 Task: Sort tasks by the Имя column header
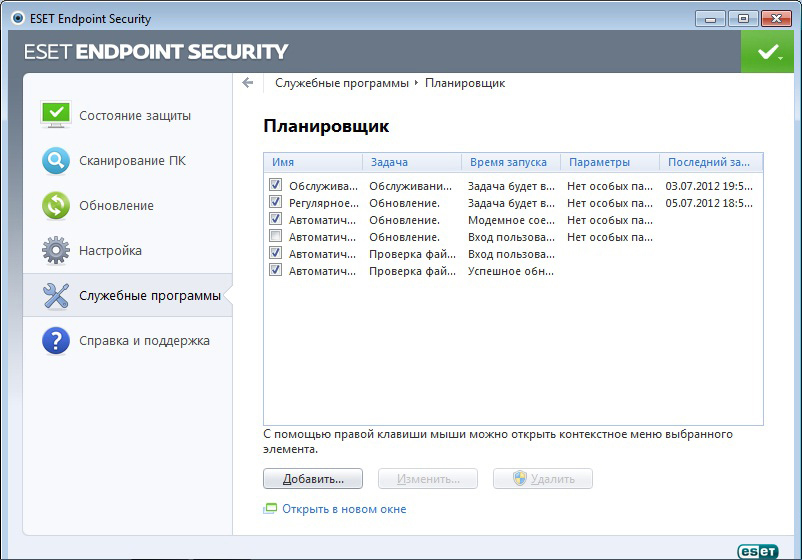tap(313, 162)
